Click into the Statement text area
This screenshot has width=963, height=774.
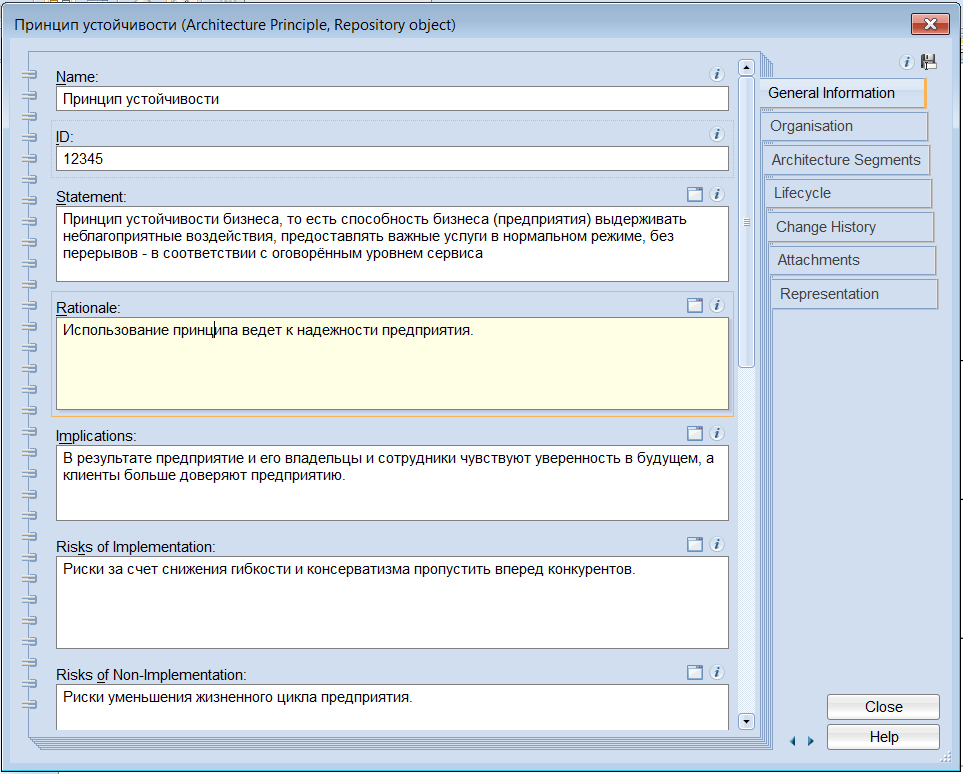click(392, 244)
